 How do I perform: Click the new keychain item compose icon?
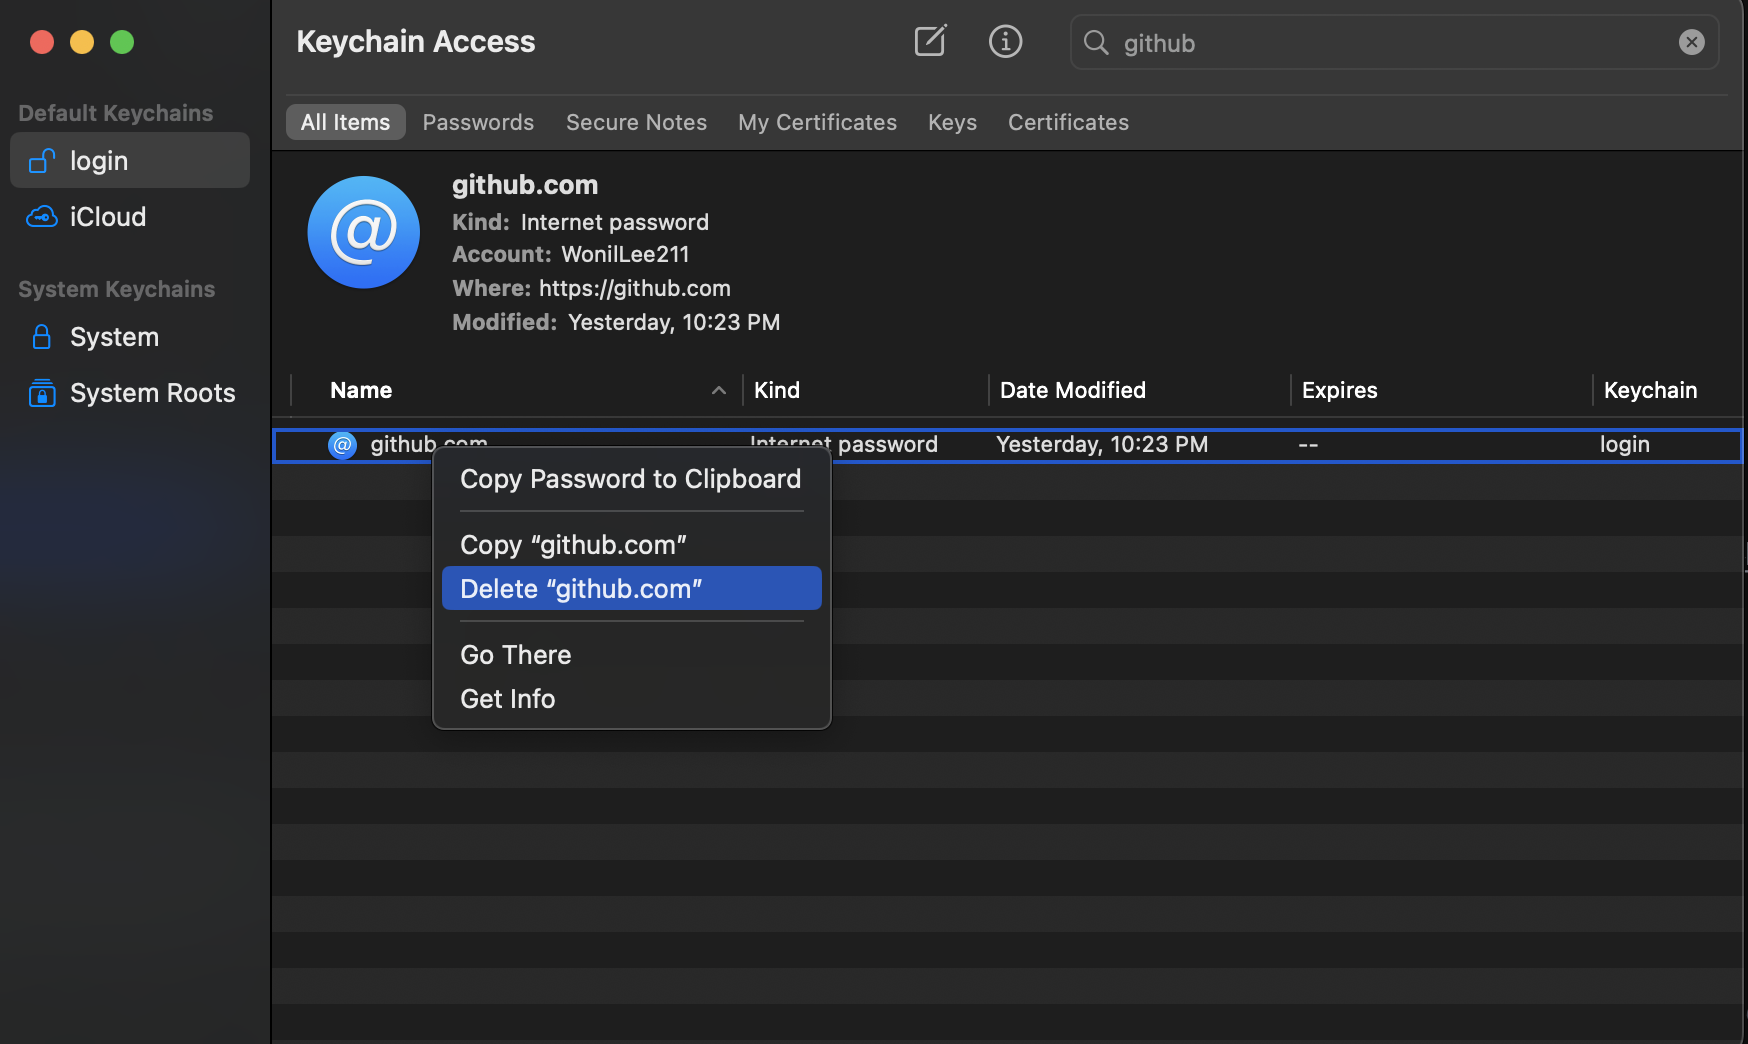[930, 41]
